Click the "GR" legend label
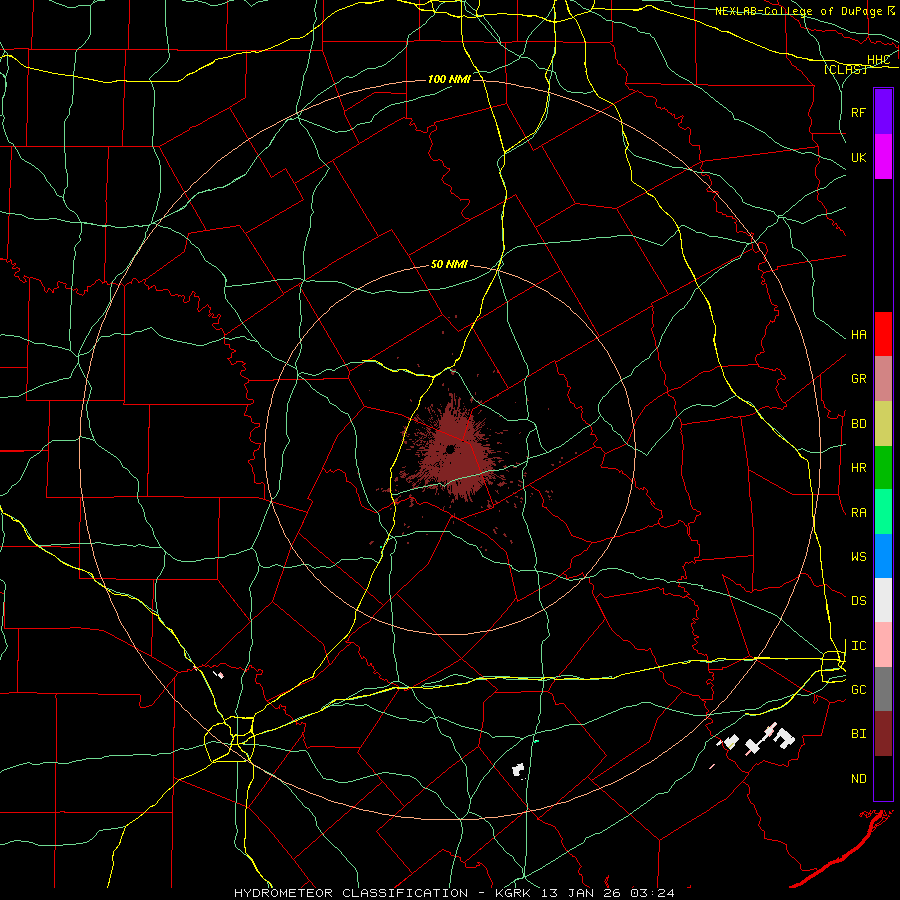Viewport: 900px width, 900px height. click(x=858, y=379)
